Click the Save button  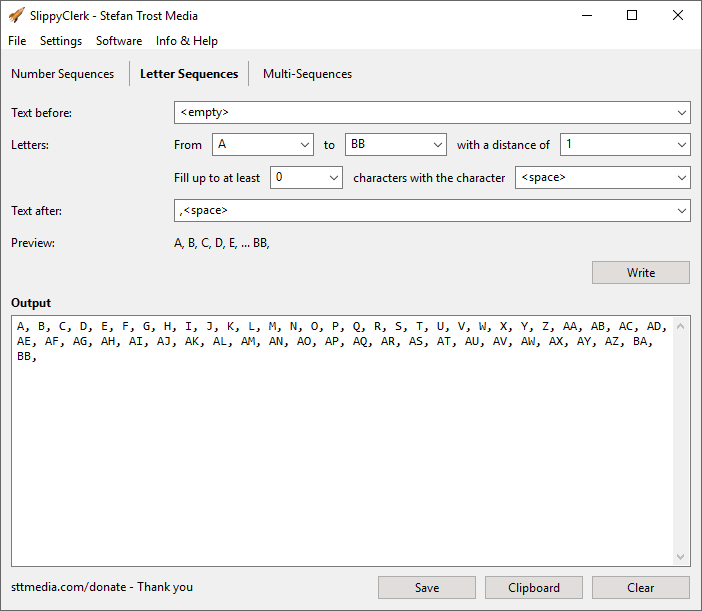pos(427,588)
